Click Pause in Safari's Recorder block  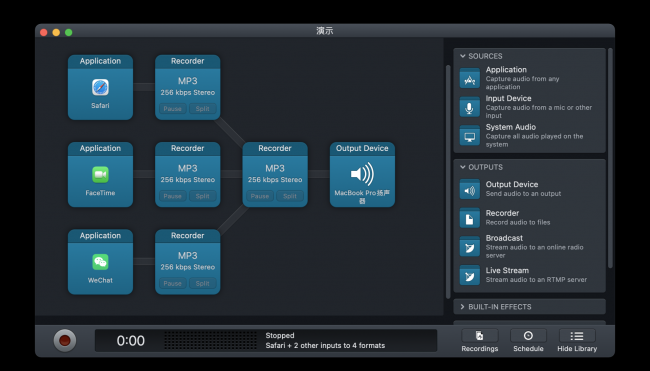(x=172, y=109)
